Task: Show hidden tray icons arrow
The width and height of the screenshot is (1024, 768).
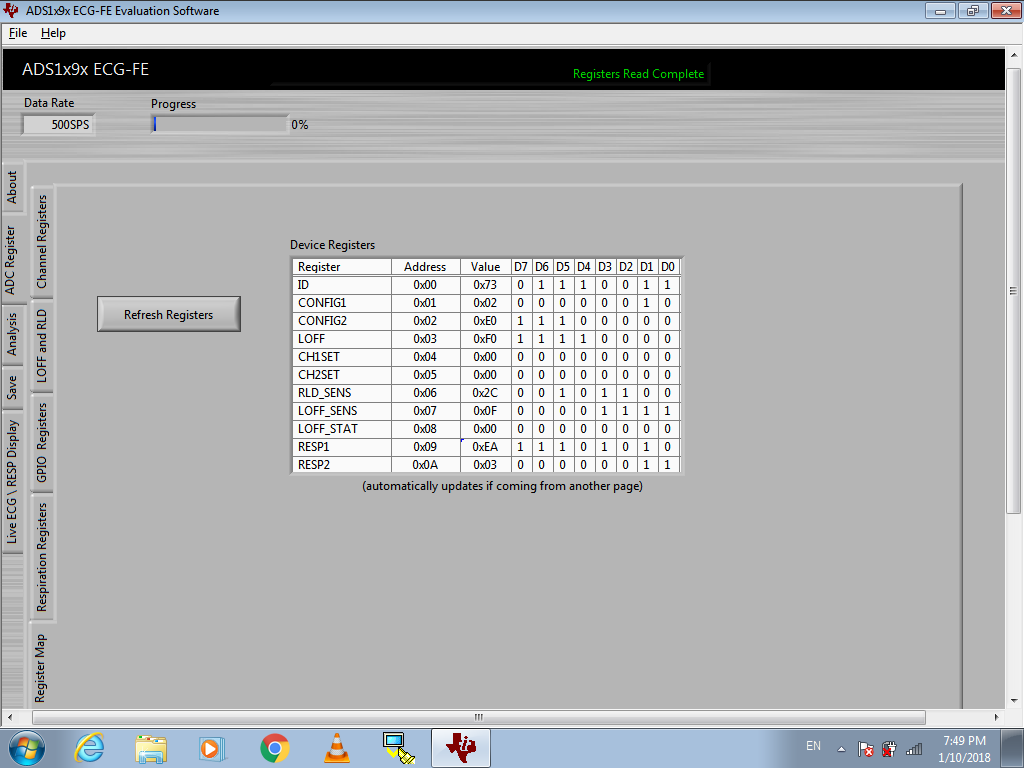Action: click(841, 749)
